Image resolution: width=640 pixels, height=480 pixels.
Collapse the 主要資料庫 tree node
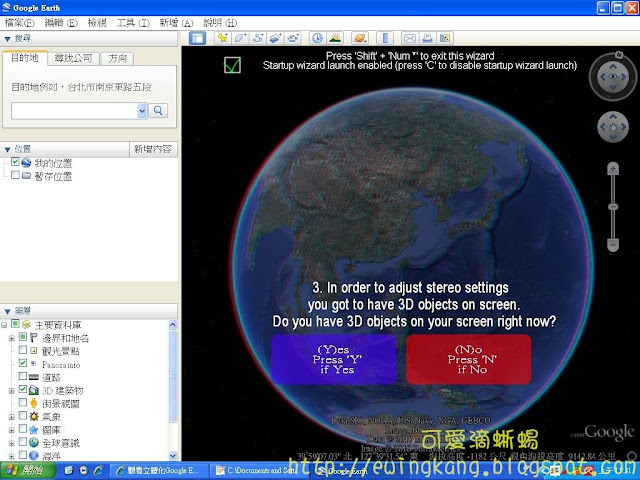click(x=4, y=325)
